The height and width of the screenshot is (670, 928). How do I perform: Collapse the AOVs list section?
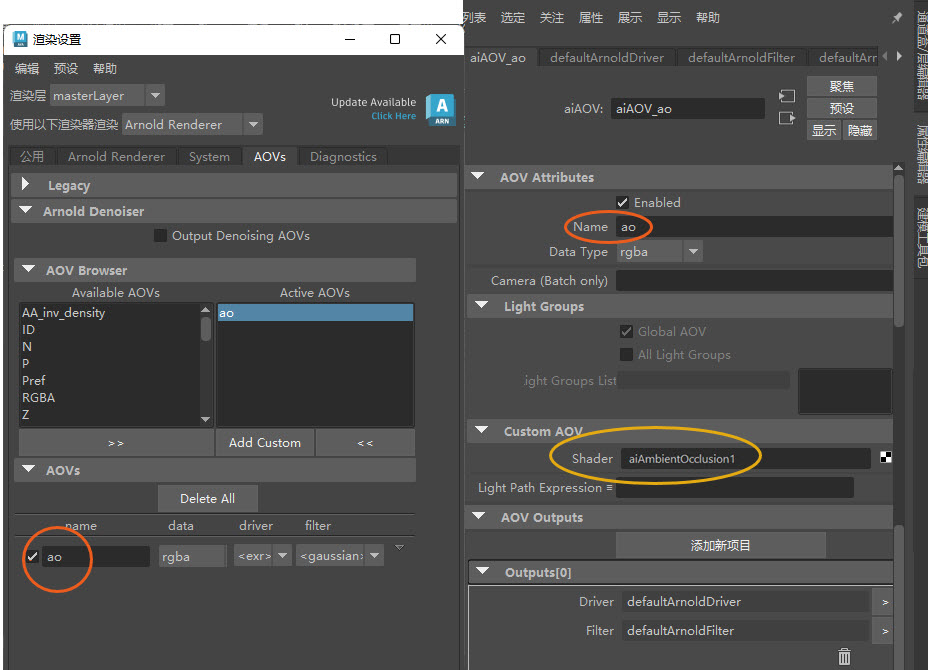tap(28, 469)
